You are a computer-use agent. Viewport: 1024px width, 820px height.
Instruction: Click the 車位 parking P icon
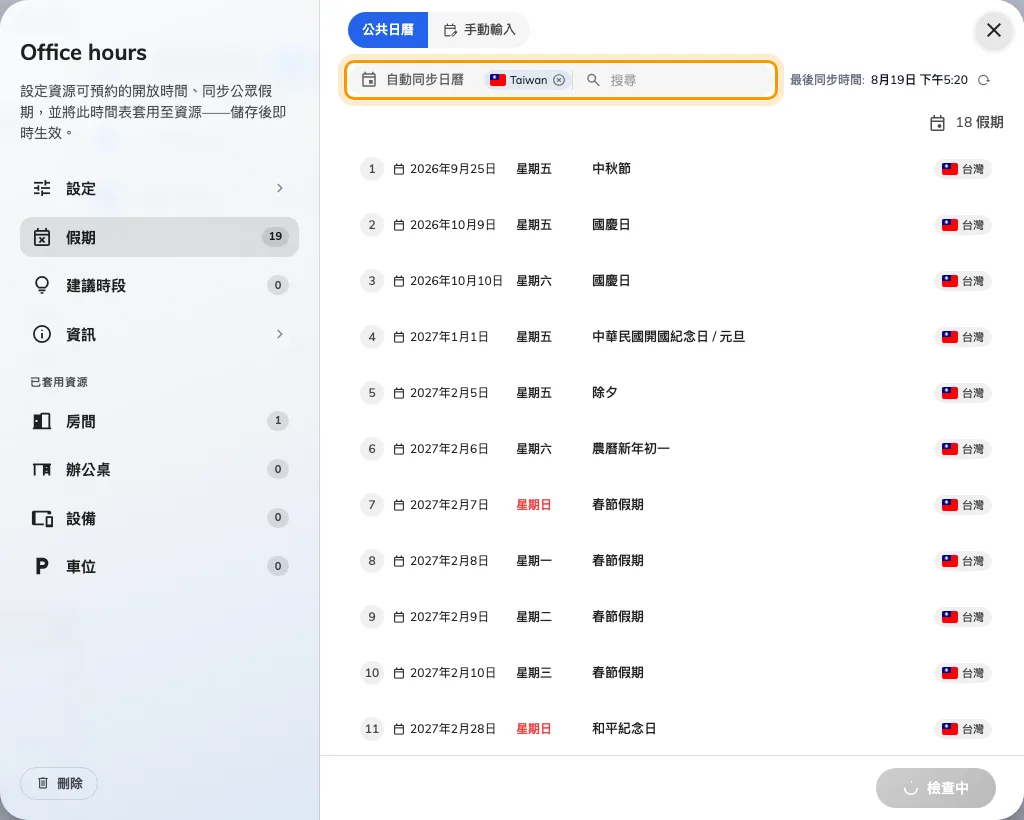point(42,566)
